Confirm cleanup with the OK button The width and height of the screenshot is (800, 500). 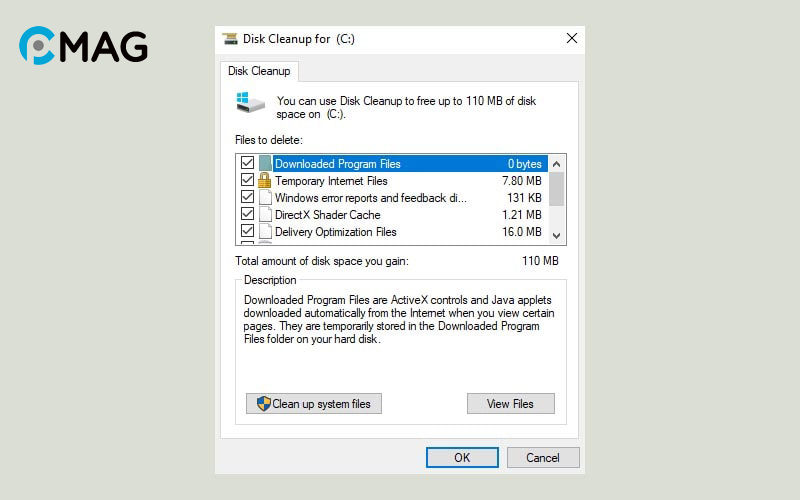click(x=462, y=458)
